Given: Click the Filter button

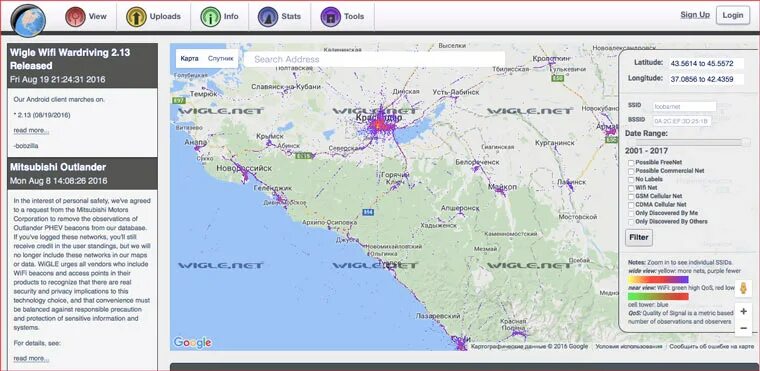Looking at the screenshot, I should pyautogui.click(x=639, y=238).
